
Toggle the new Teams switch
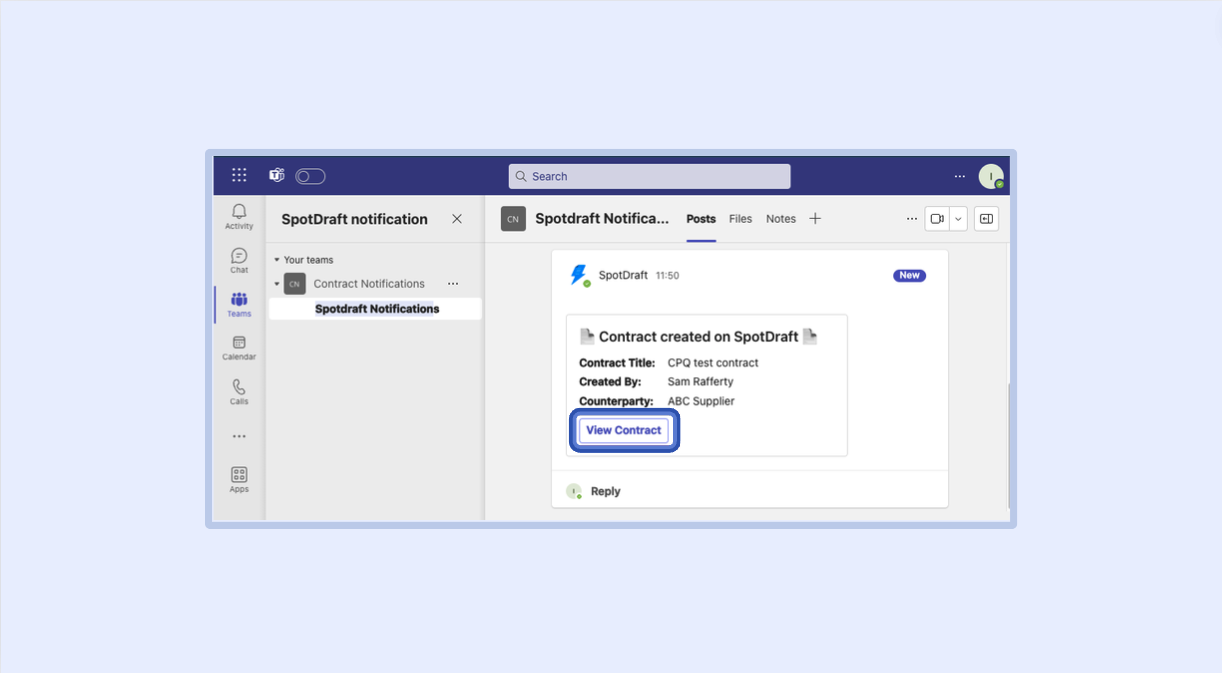310,176
